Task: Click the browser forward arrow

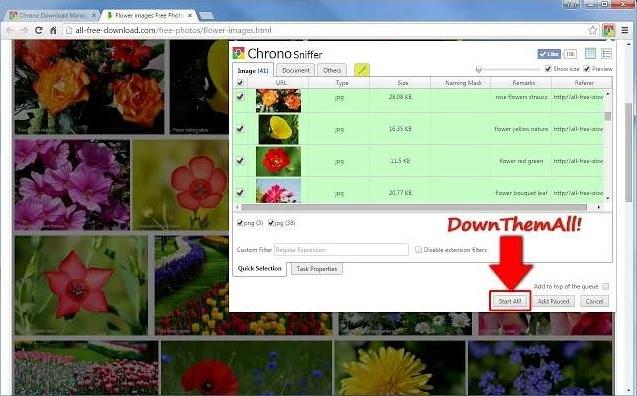Action: 24,30
